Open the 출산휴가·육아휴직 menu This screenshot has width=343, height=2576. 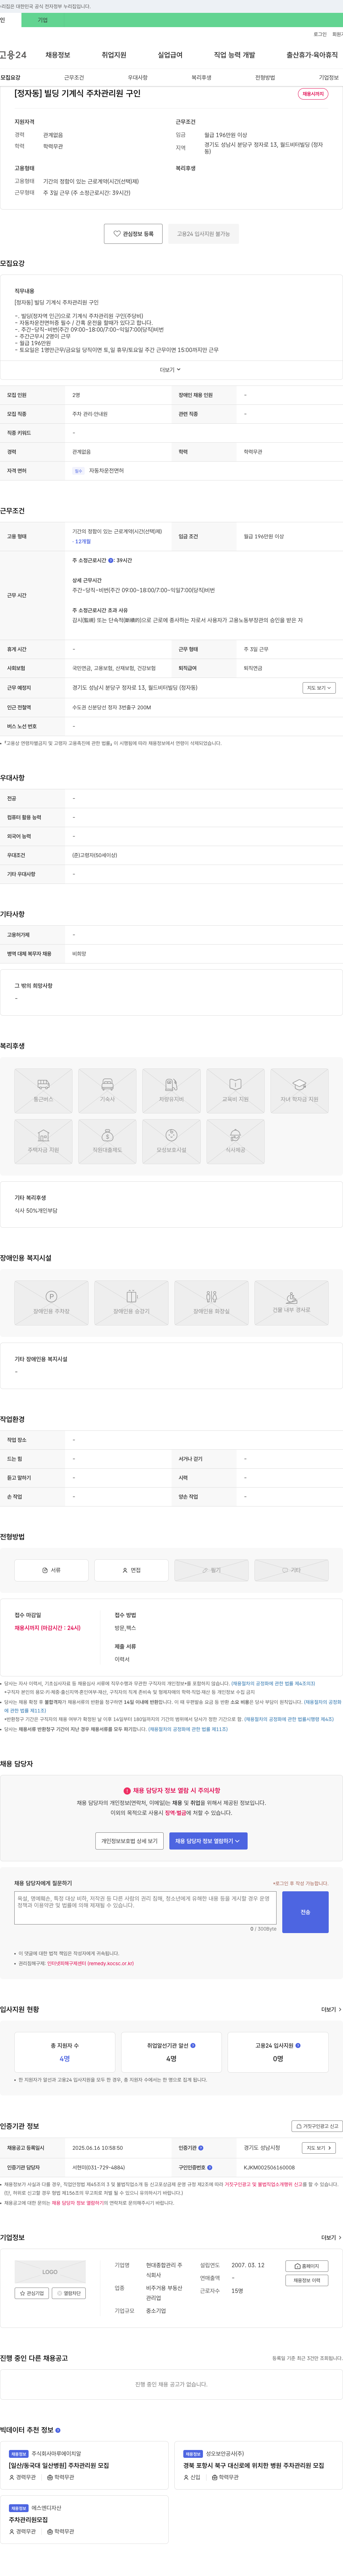coord(312,55)
